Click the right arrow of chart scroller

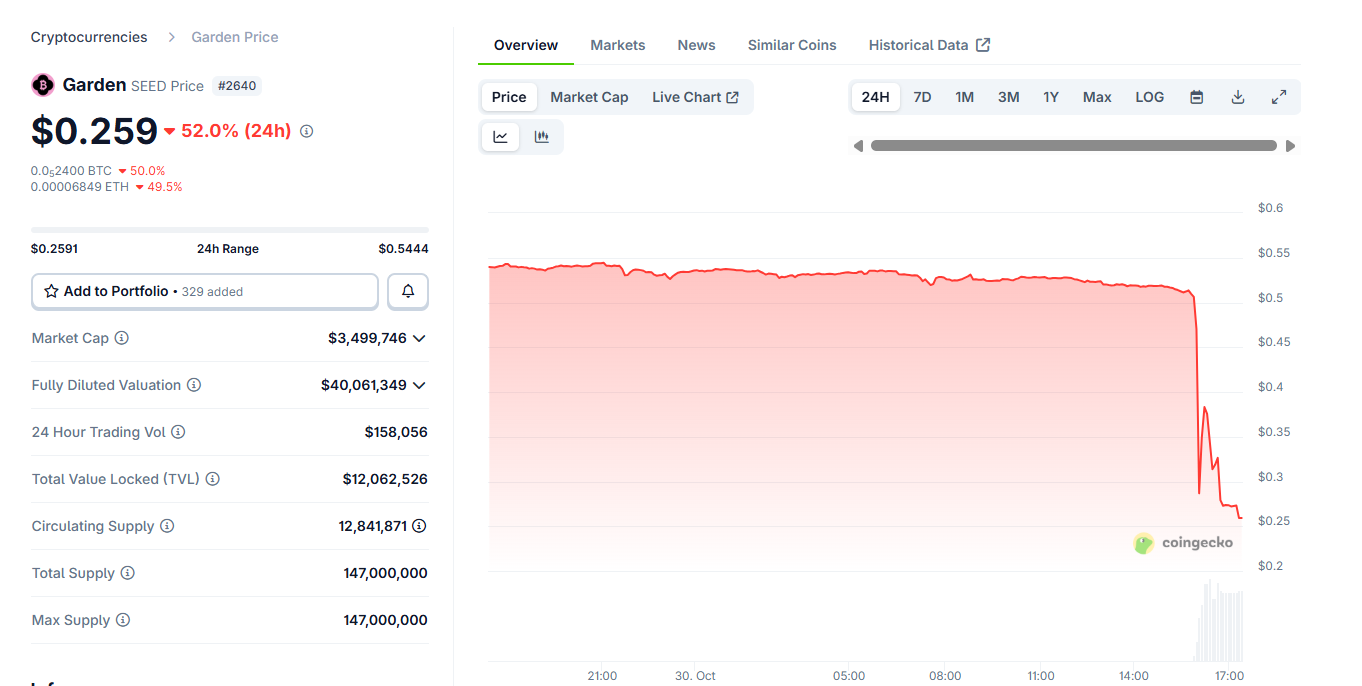click(x=1290, y=146)
